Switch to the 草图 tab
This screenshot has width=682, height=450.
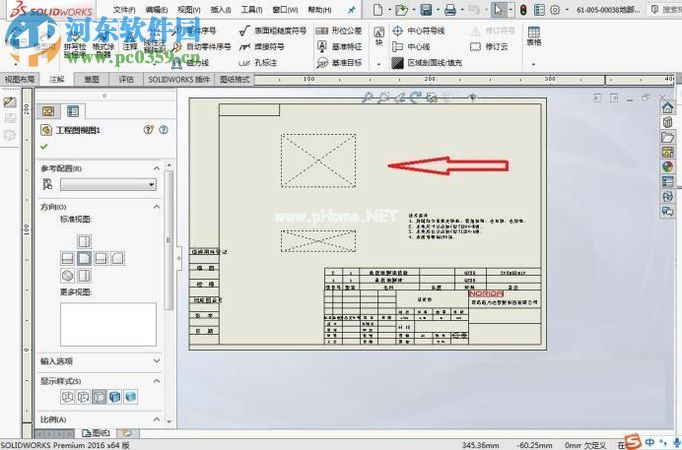91,80
